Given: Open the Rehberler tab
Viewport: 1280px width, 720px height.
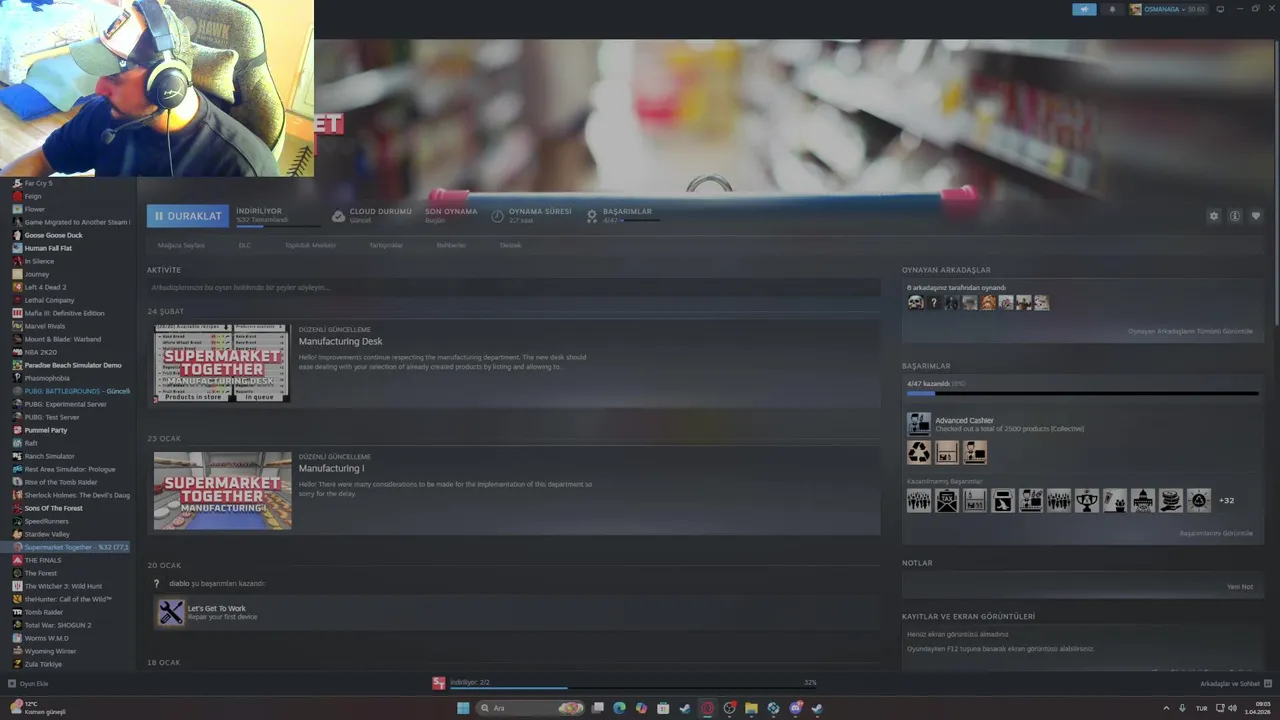Looking at the screenshot, I should (x=451, y=245).
